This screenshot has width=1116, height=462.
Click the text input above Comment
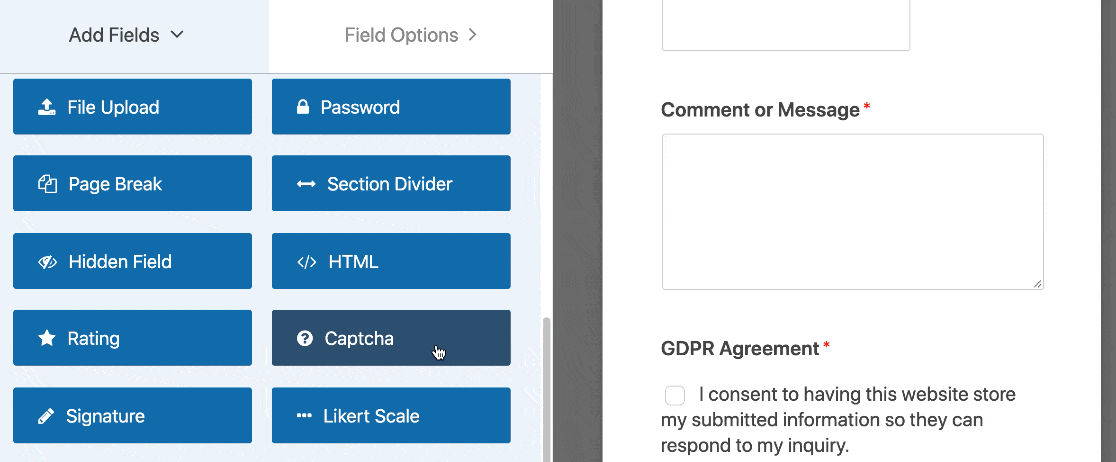(x=785, y=25)
